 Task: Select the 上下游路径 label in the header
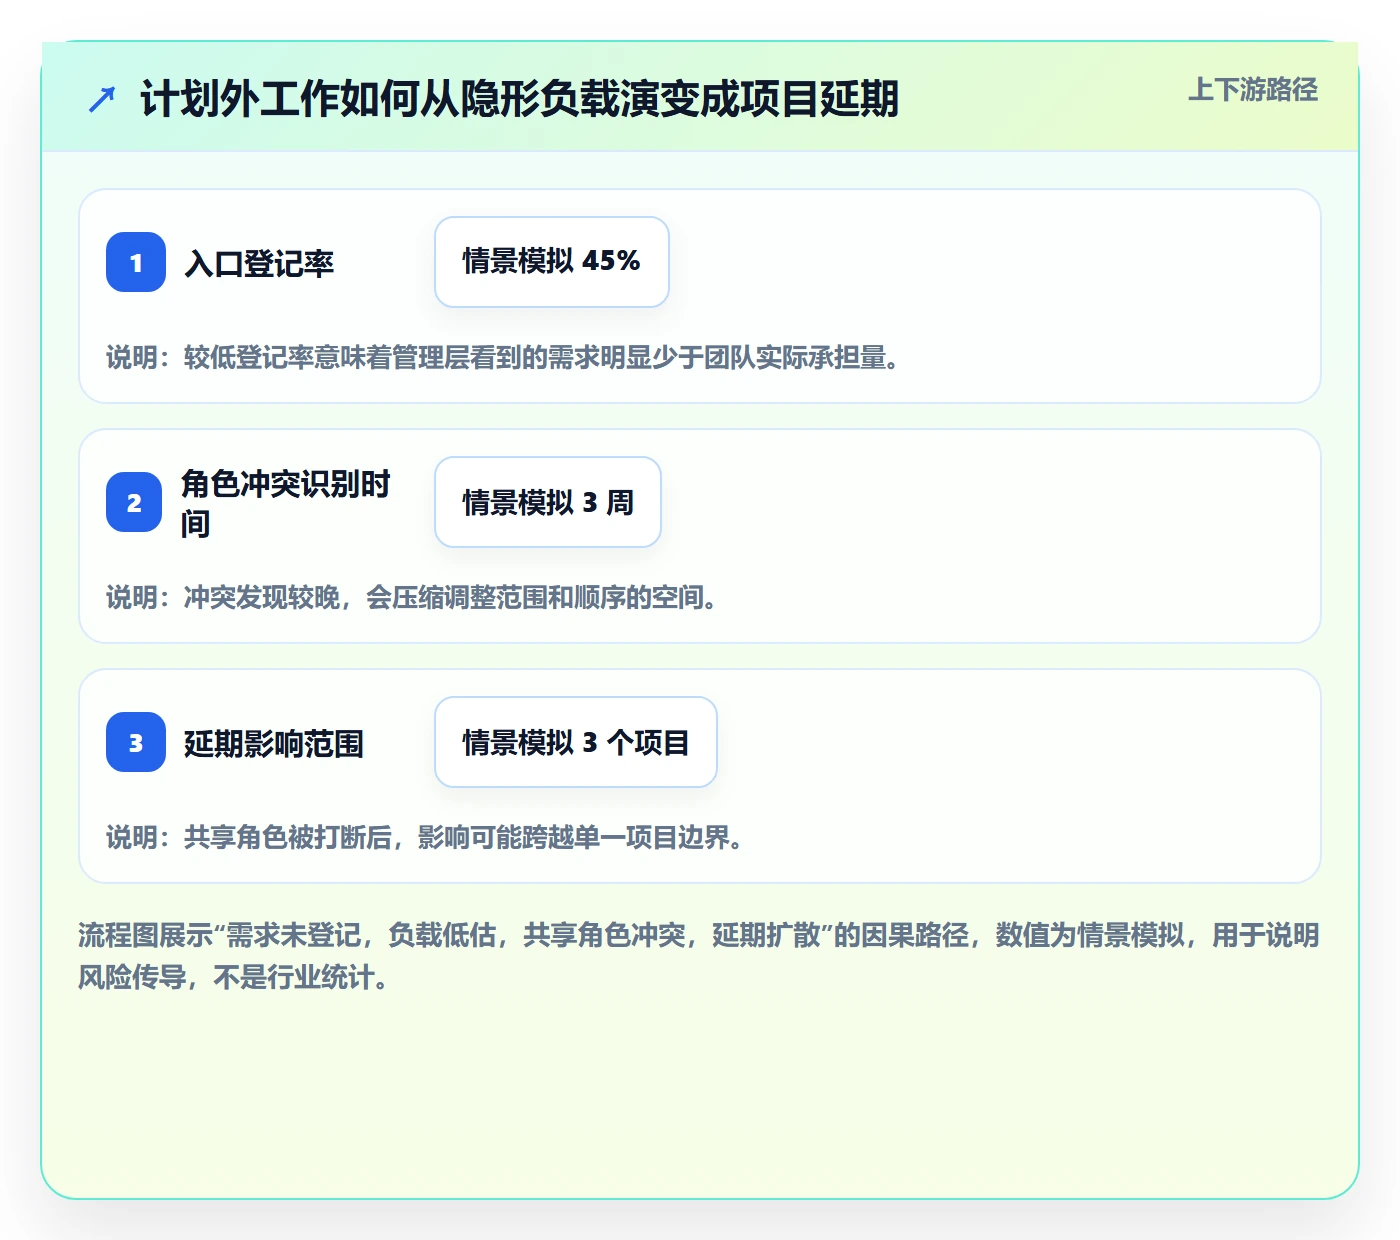(1253, 90)
